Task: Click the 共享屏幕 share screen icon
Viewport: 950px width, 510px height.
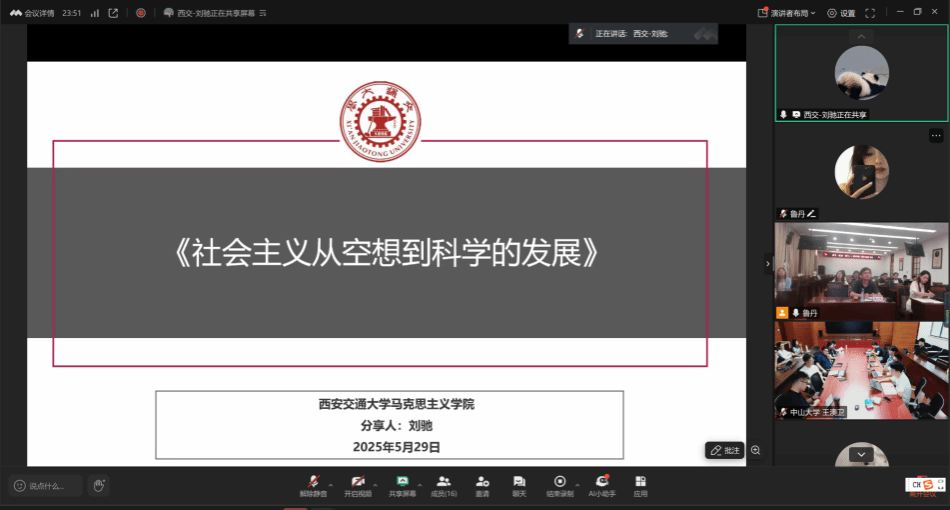Action: [402, 485]
